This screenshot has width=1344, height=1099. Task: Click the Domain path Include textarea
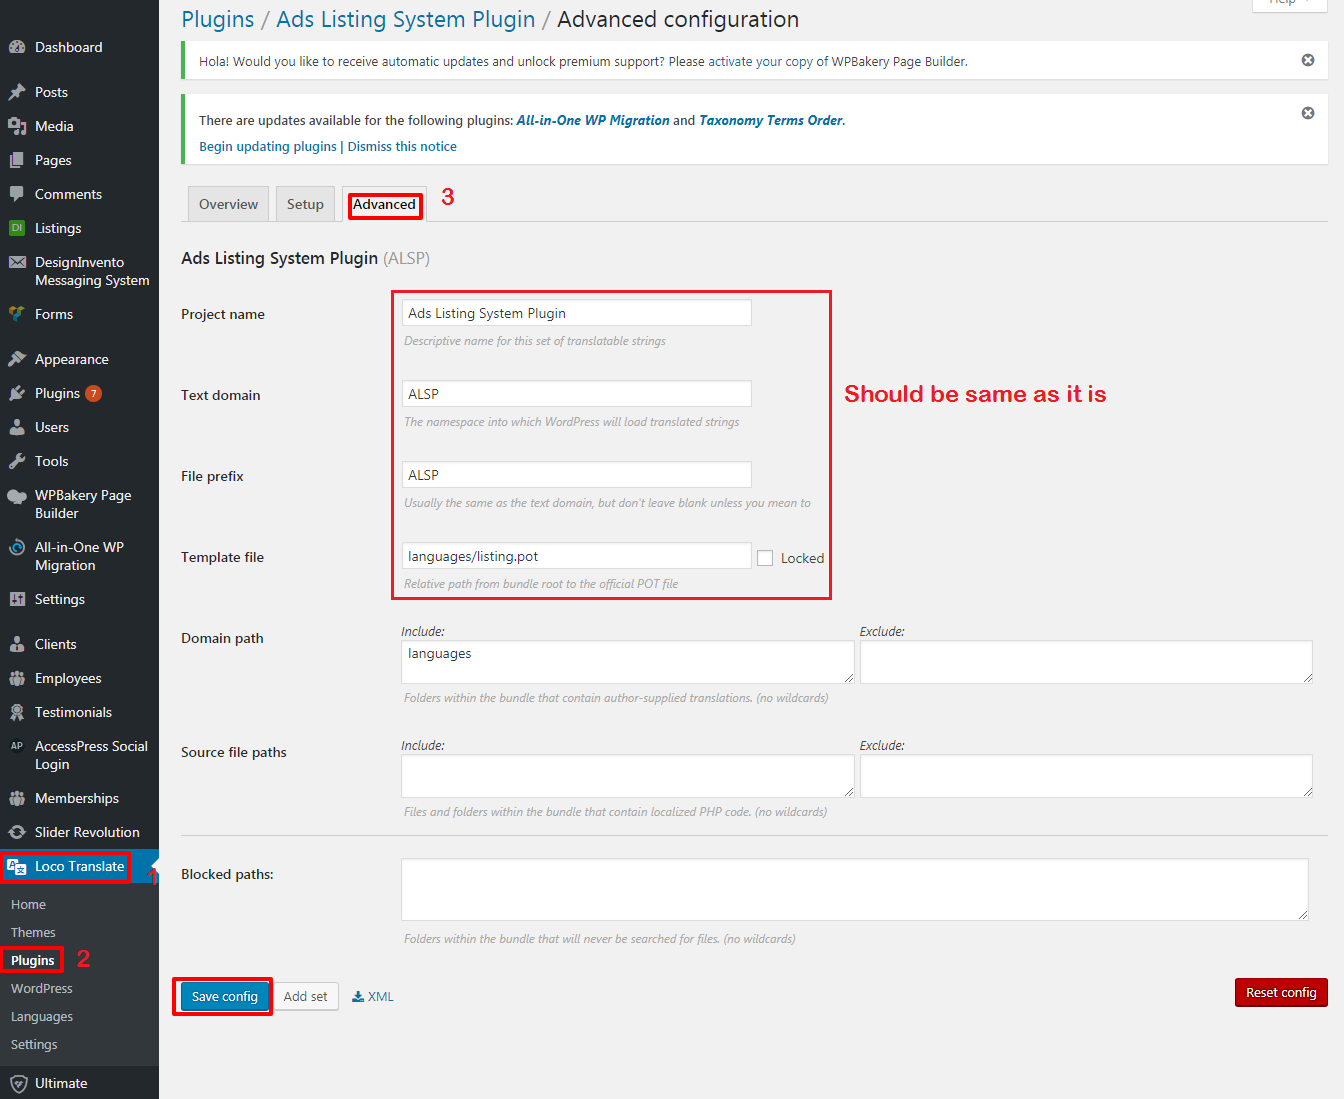coord(628,662)
